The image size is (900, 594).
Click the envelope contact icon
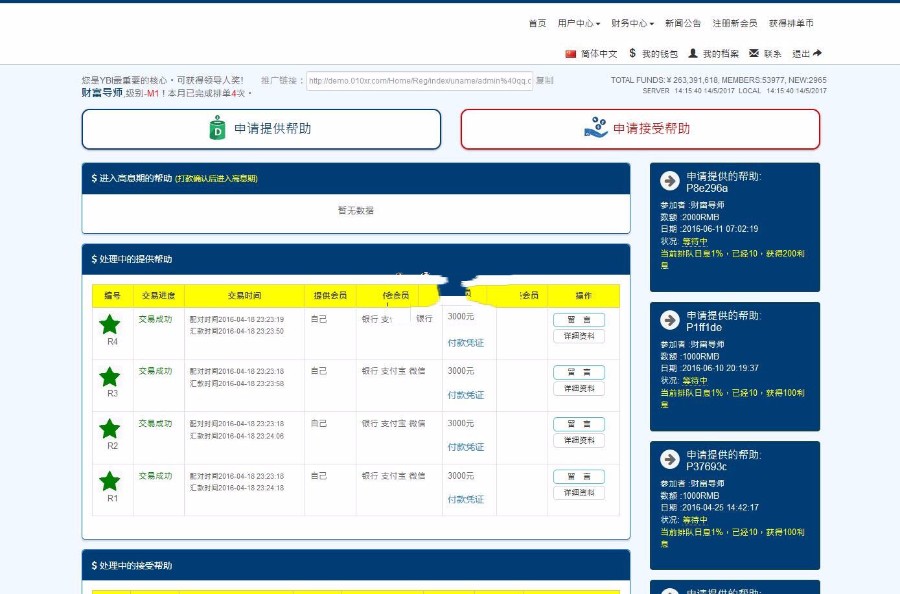pos(754,53)
